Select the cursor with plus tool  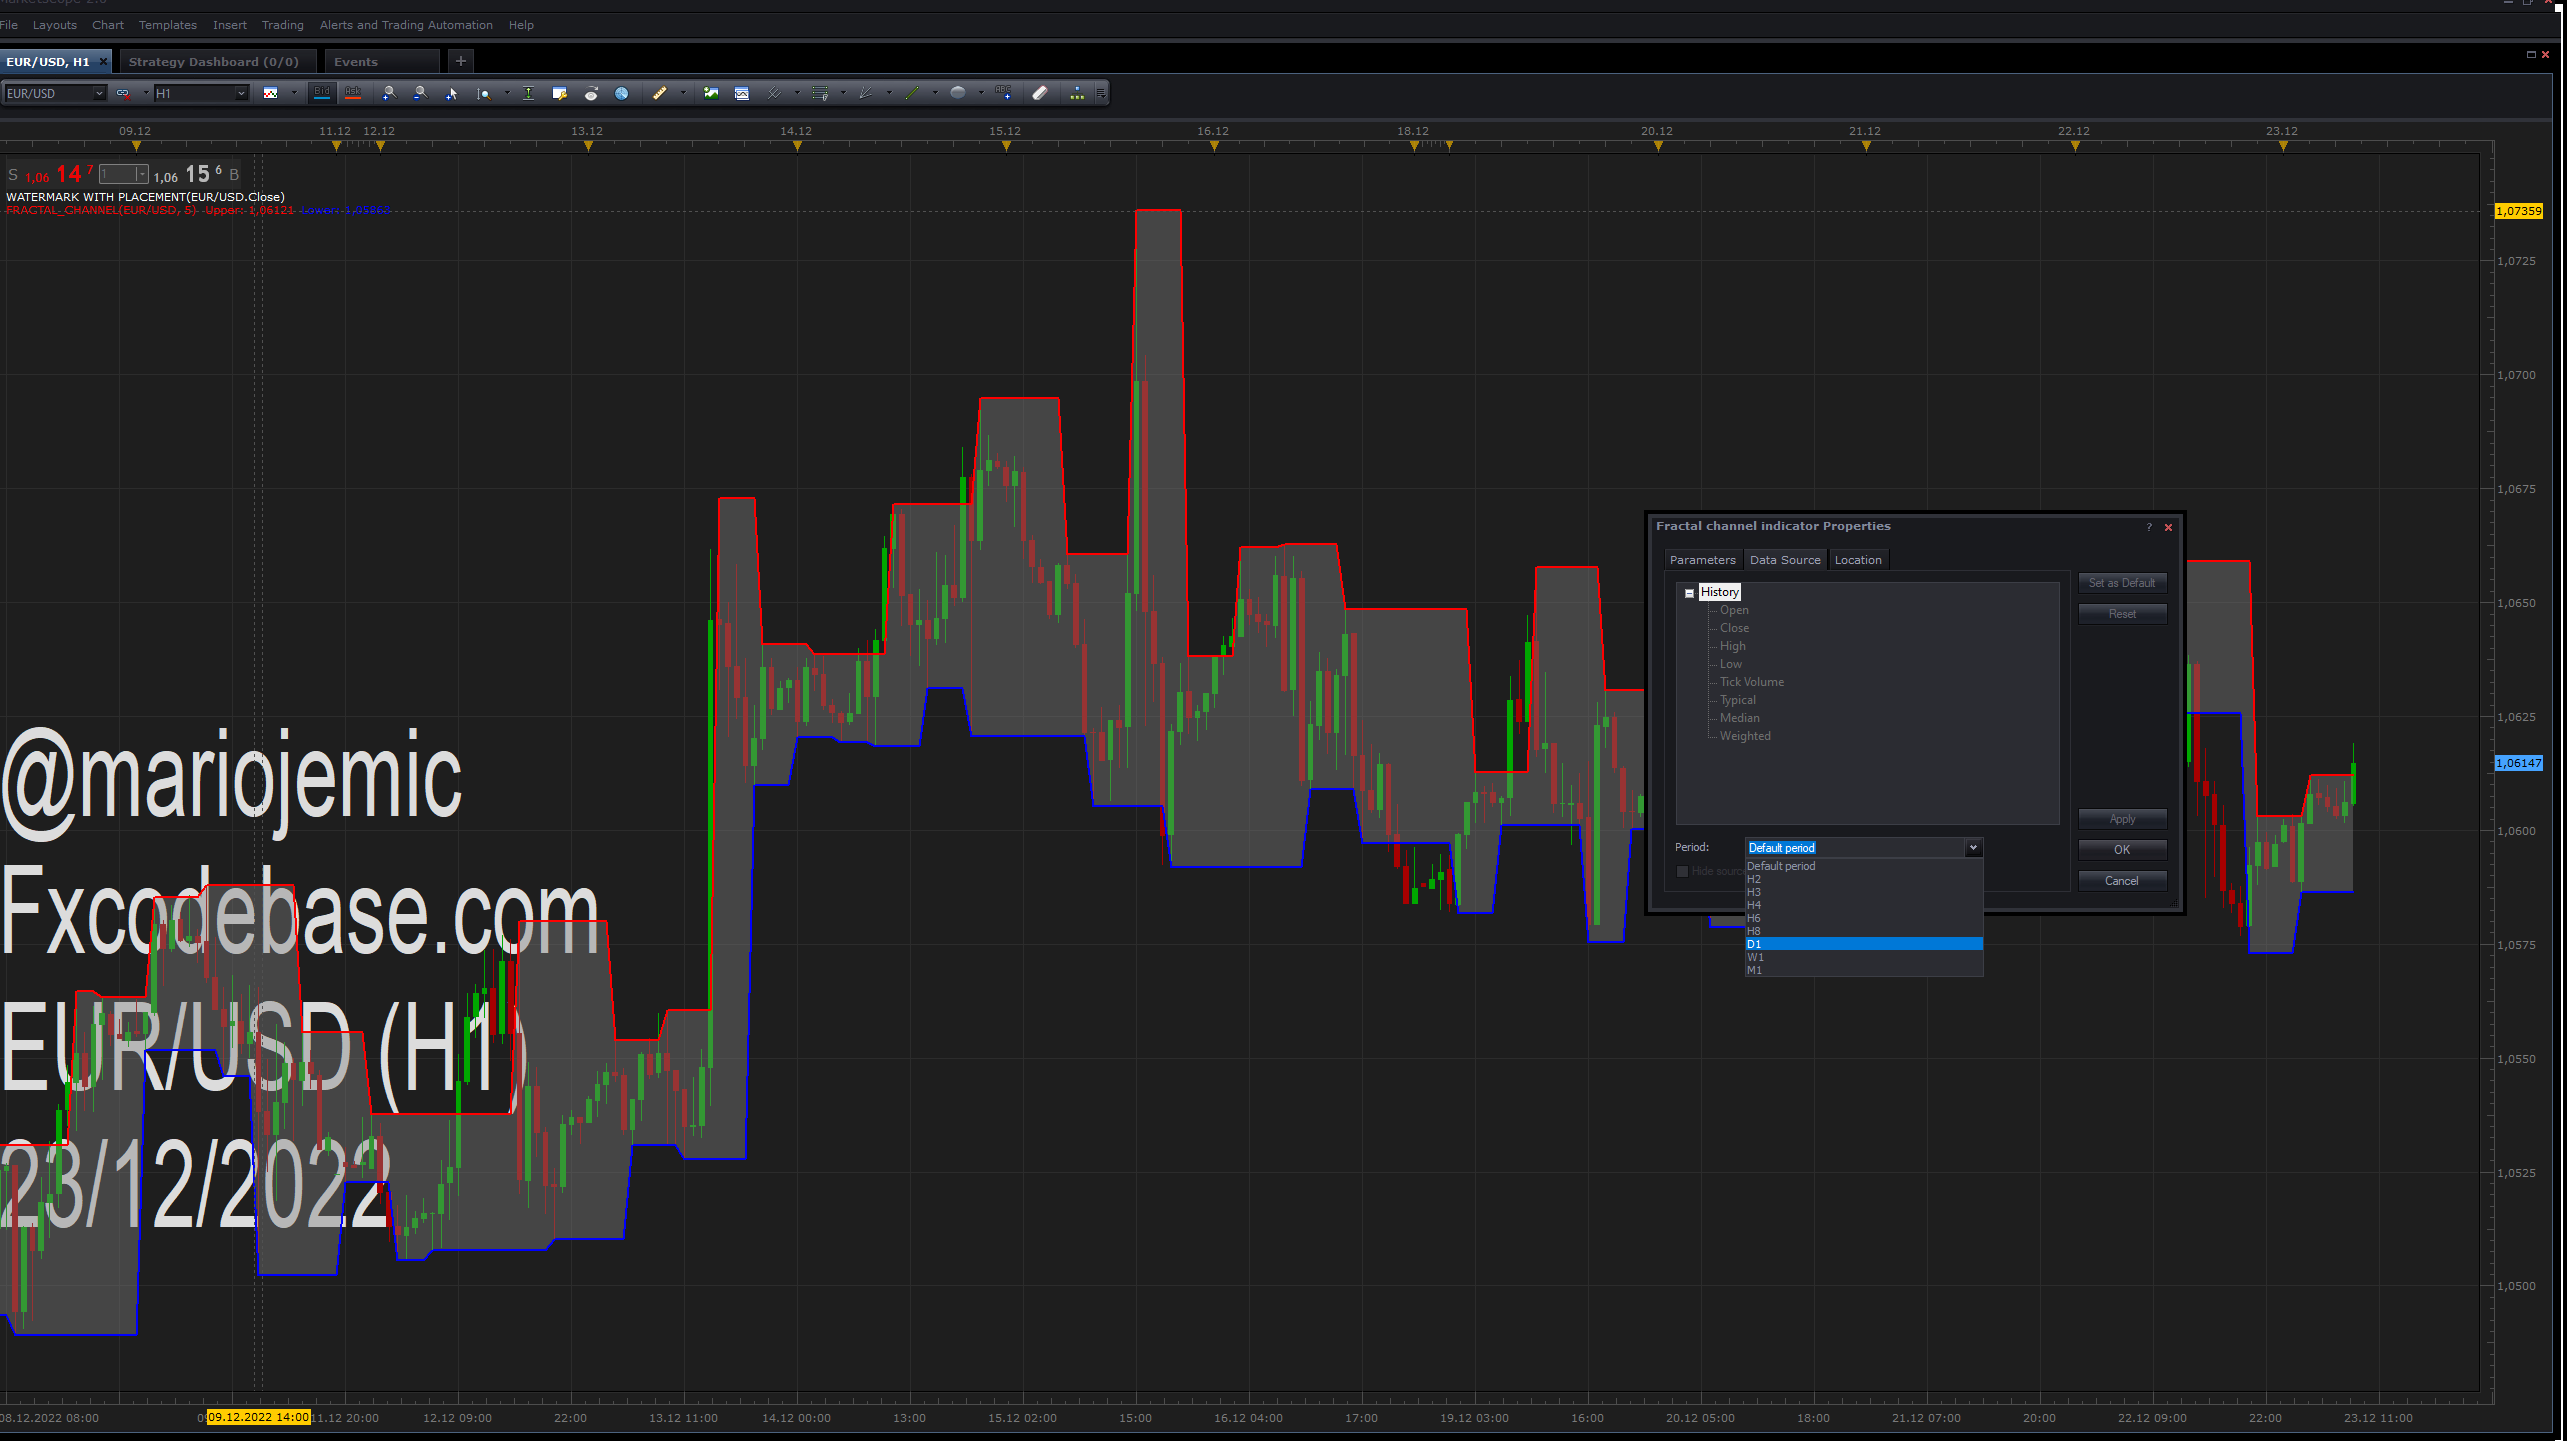[452, 93]
